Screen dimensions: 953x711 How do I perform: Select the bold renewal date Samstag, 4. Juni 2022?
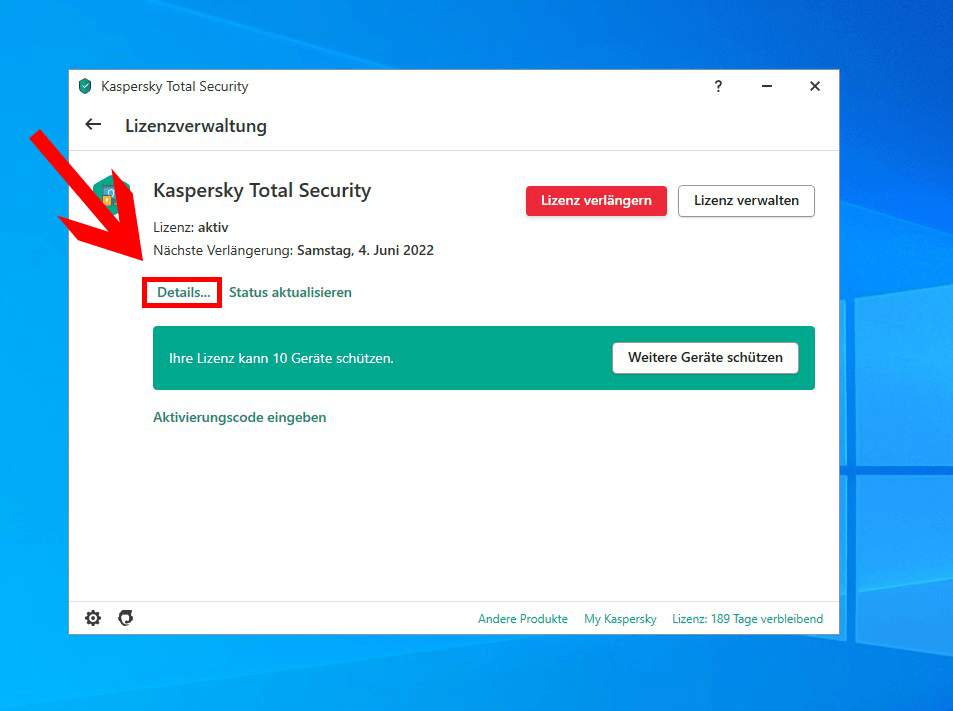point(368,250)
